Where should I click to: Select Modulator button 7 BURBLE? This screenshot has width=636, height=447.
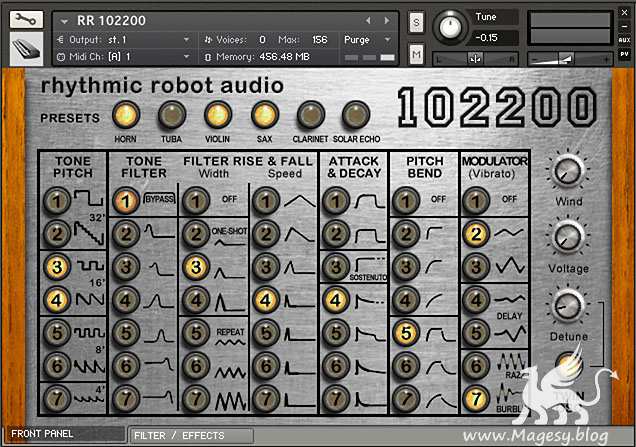coord(476,399)
